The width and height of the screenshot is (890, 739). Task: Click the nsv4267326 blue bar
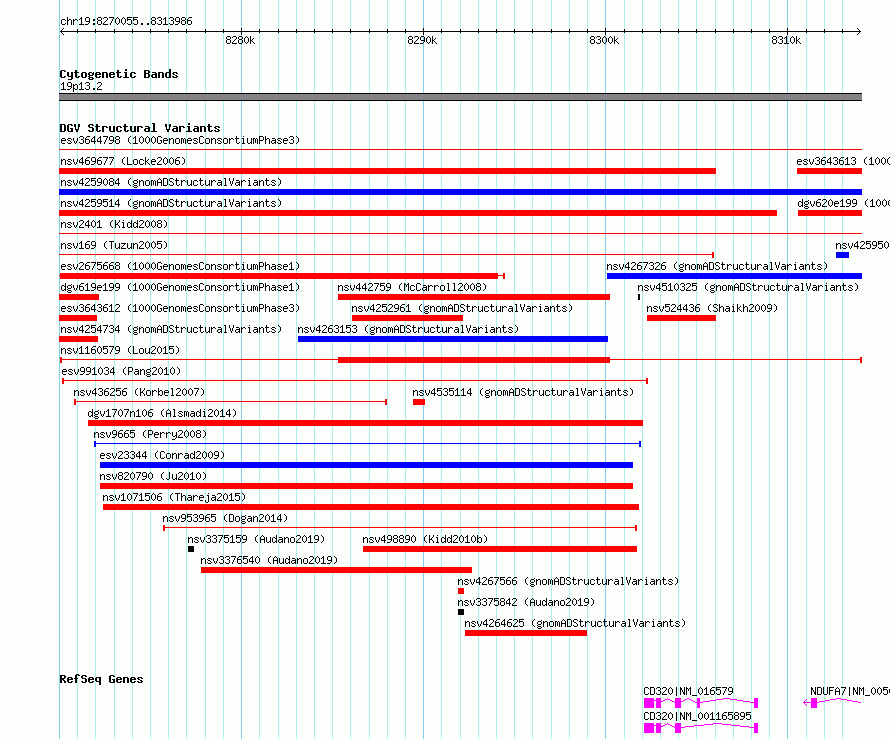click(734, 276)
